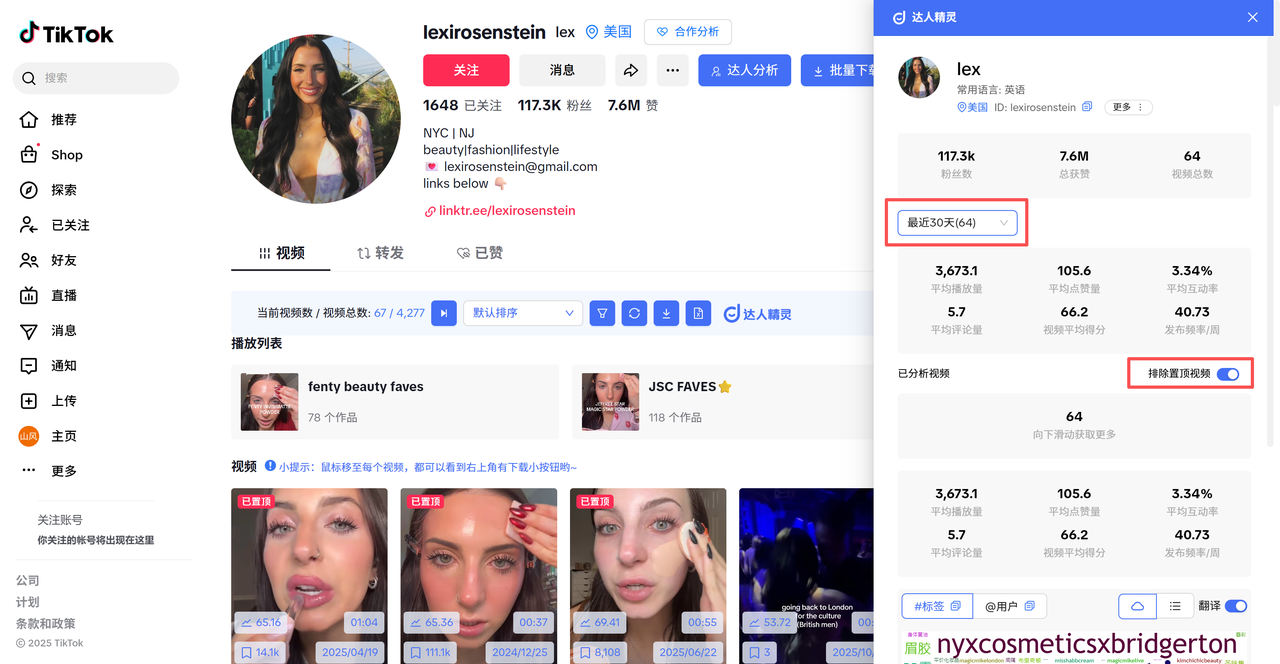Open the three-dot more options button

[x=673, y=70]
